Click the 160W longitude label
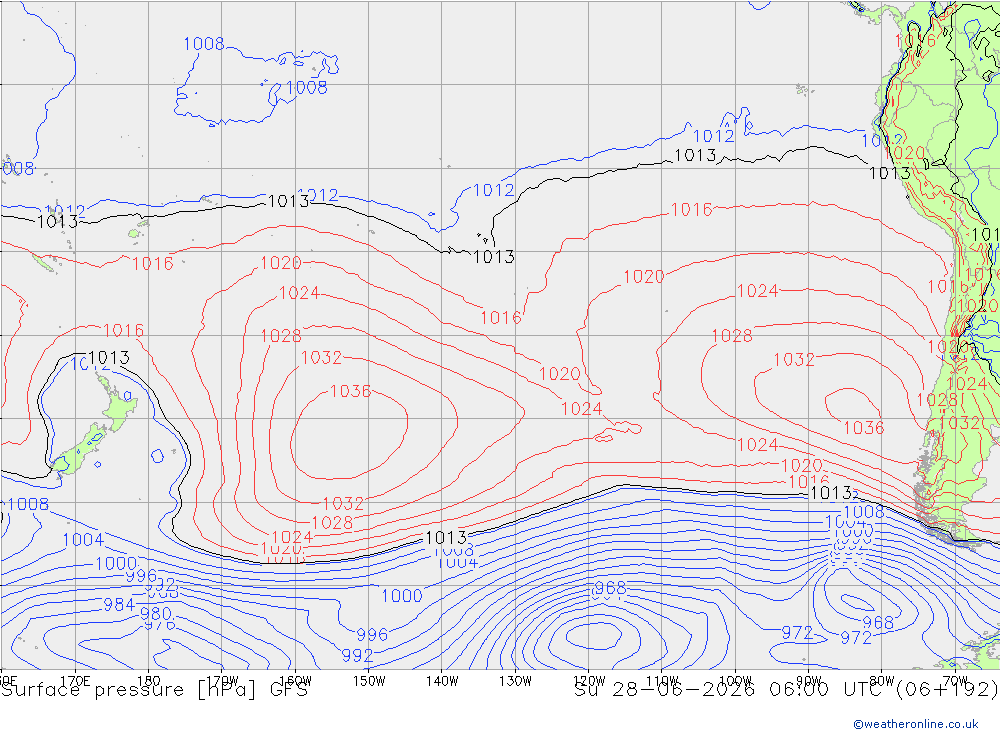Viewport: 1000px width, 733px height. pos(295,681)
